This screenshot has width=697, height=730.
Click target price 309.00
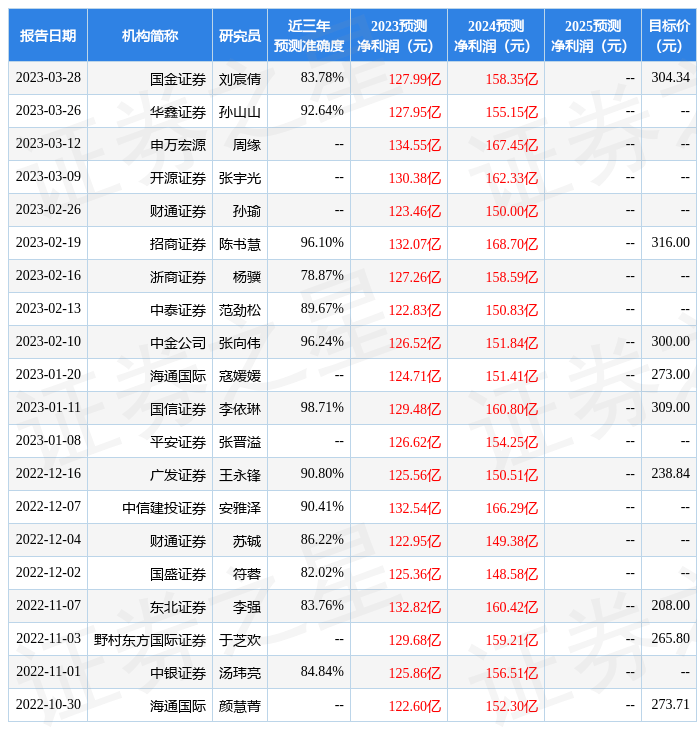(x=670, y=408)
